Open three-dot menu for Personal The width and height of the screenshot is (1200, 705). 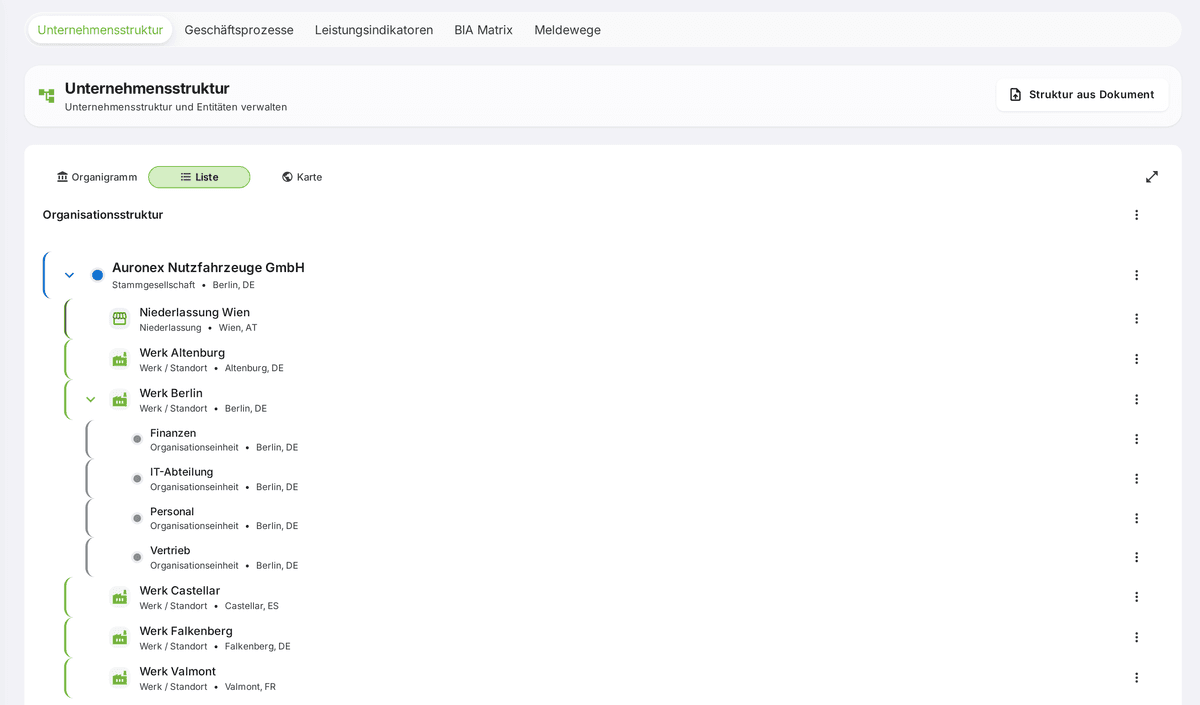[1136, 518]
